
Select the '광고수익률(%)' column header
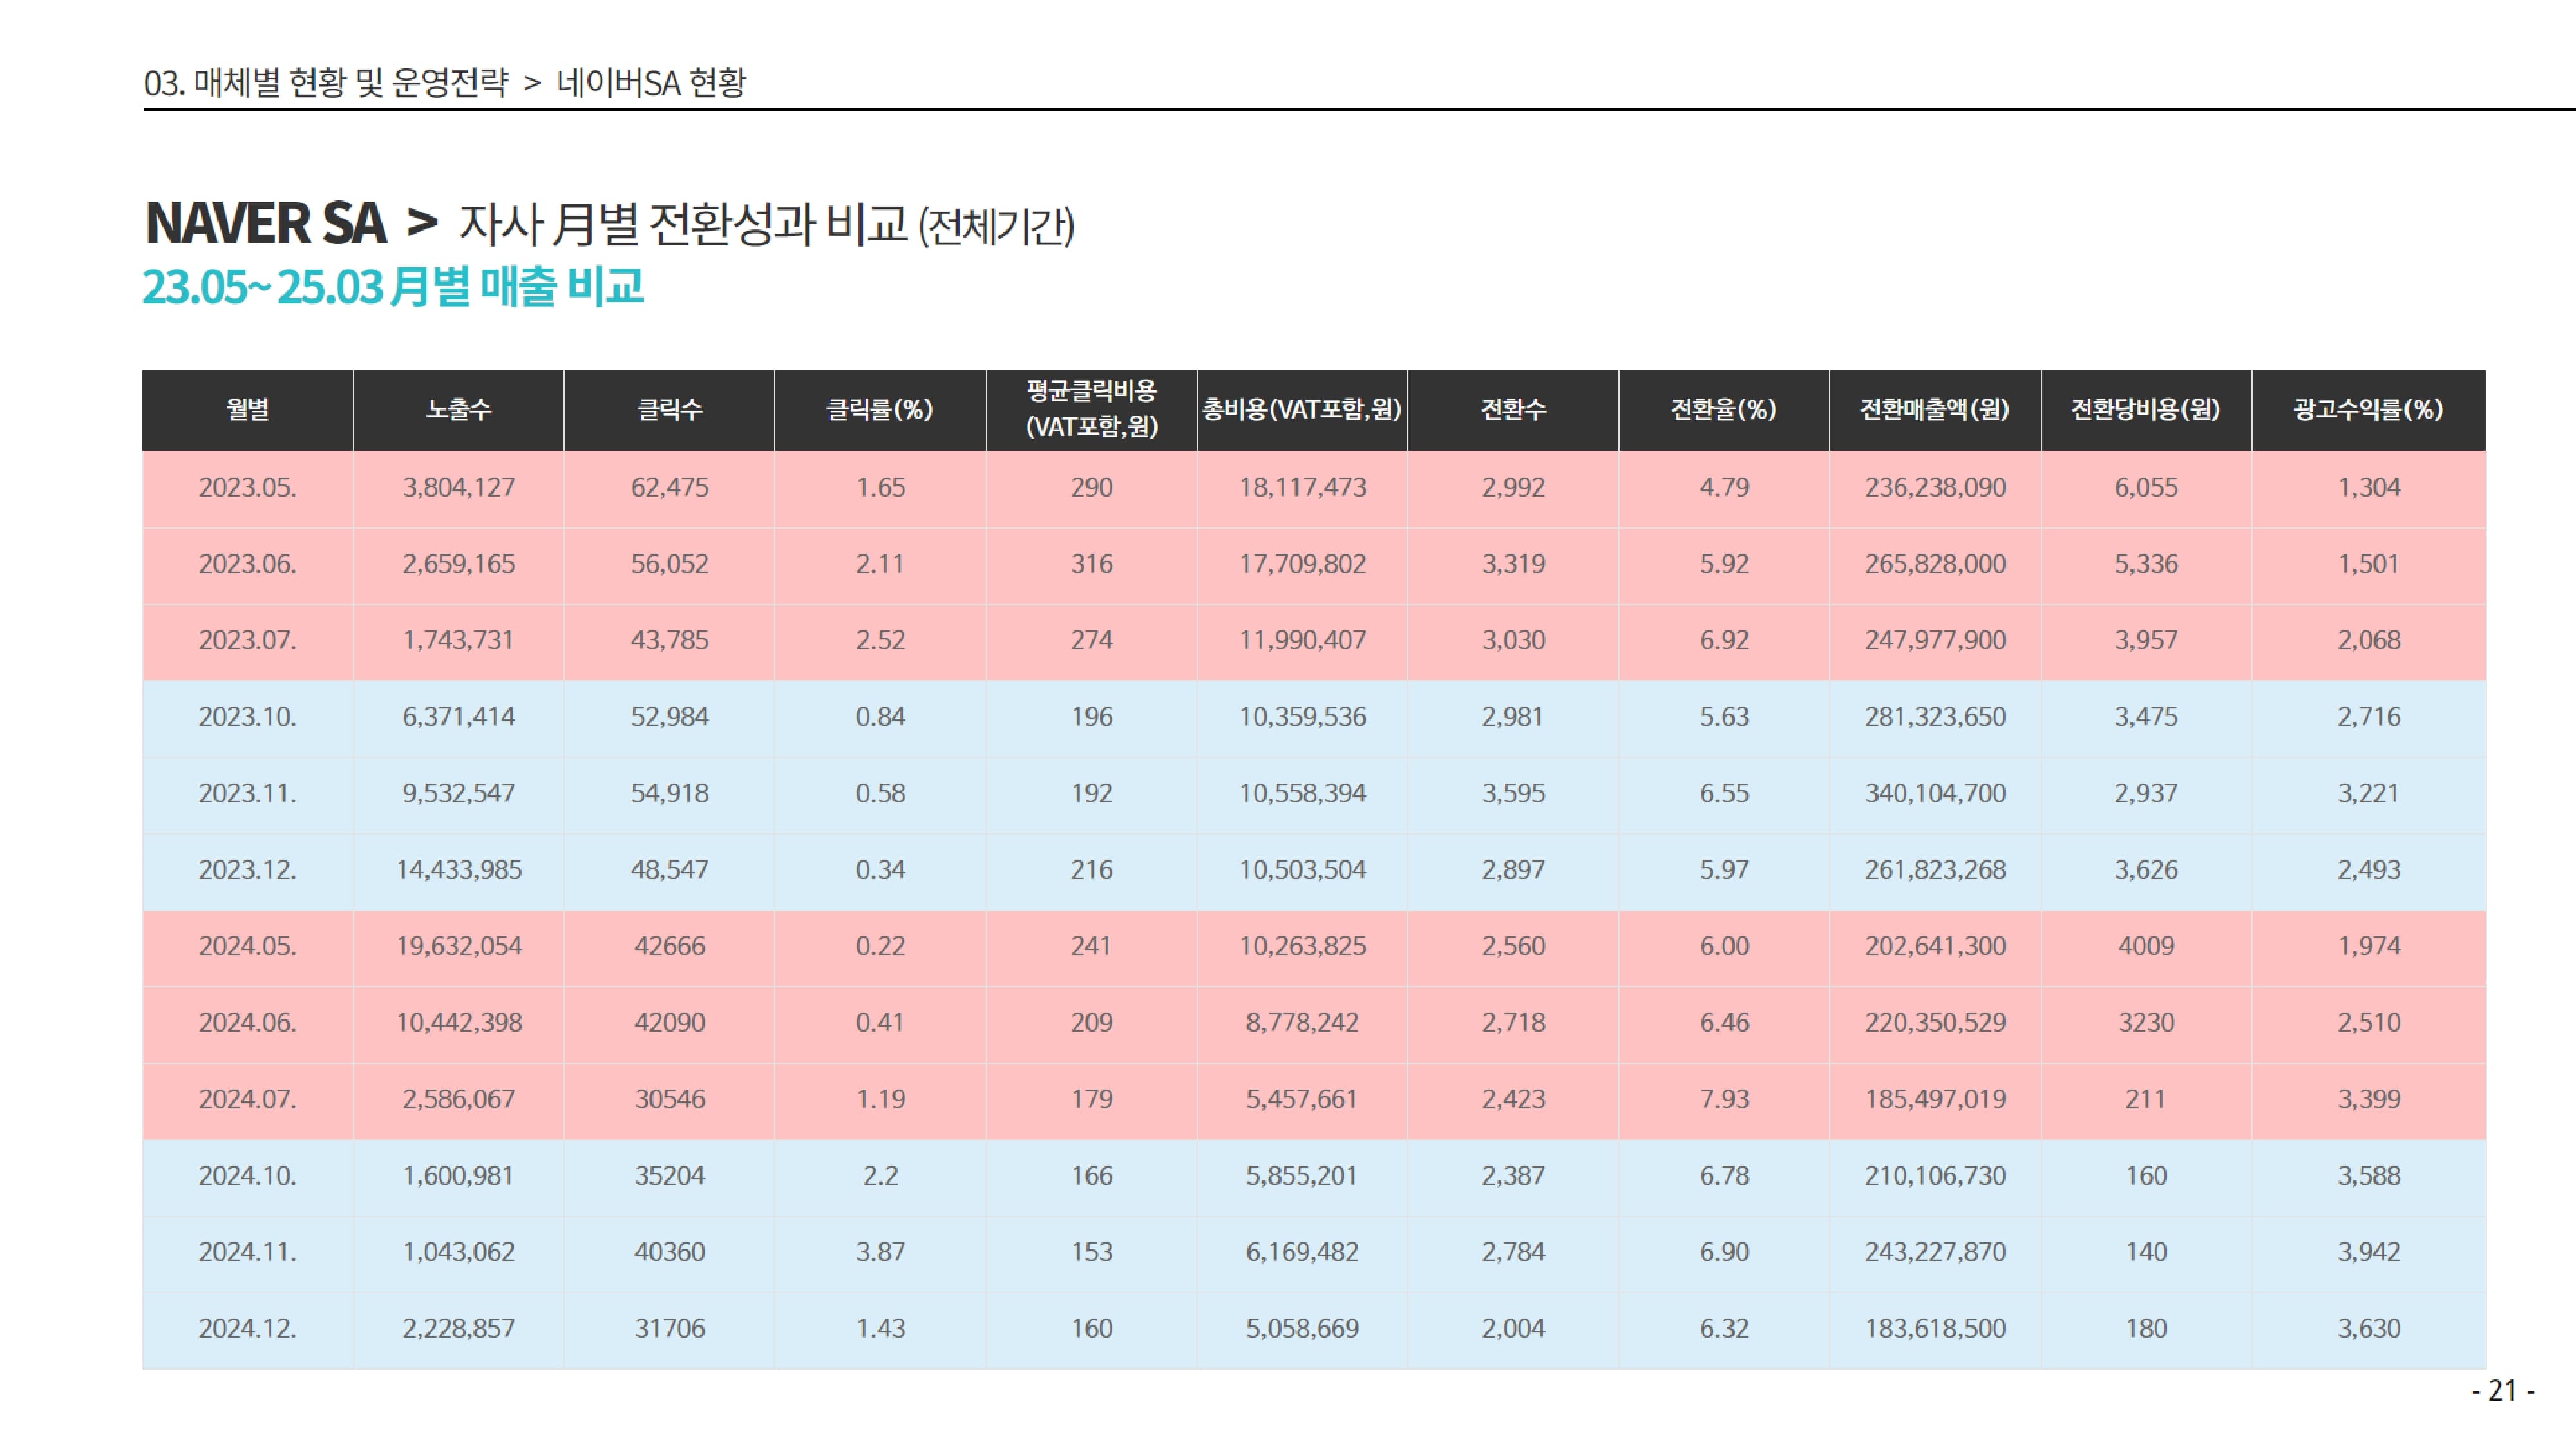tap(2369, 410)
